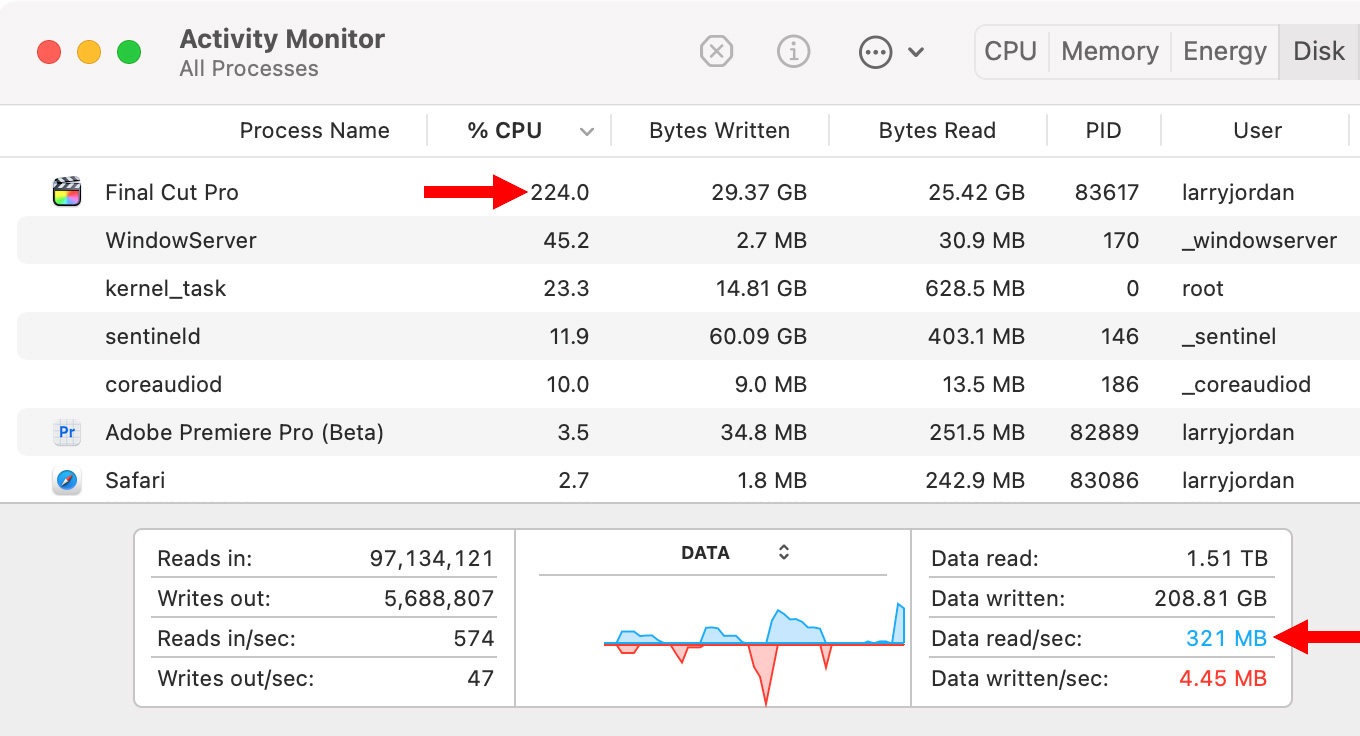This screenshot has height=736, width=1360.
Task: Sort by the Bytes Read column header
Action: click(937, 130)
